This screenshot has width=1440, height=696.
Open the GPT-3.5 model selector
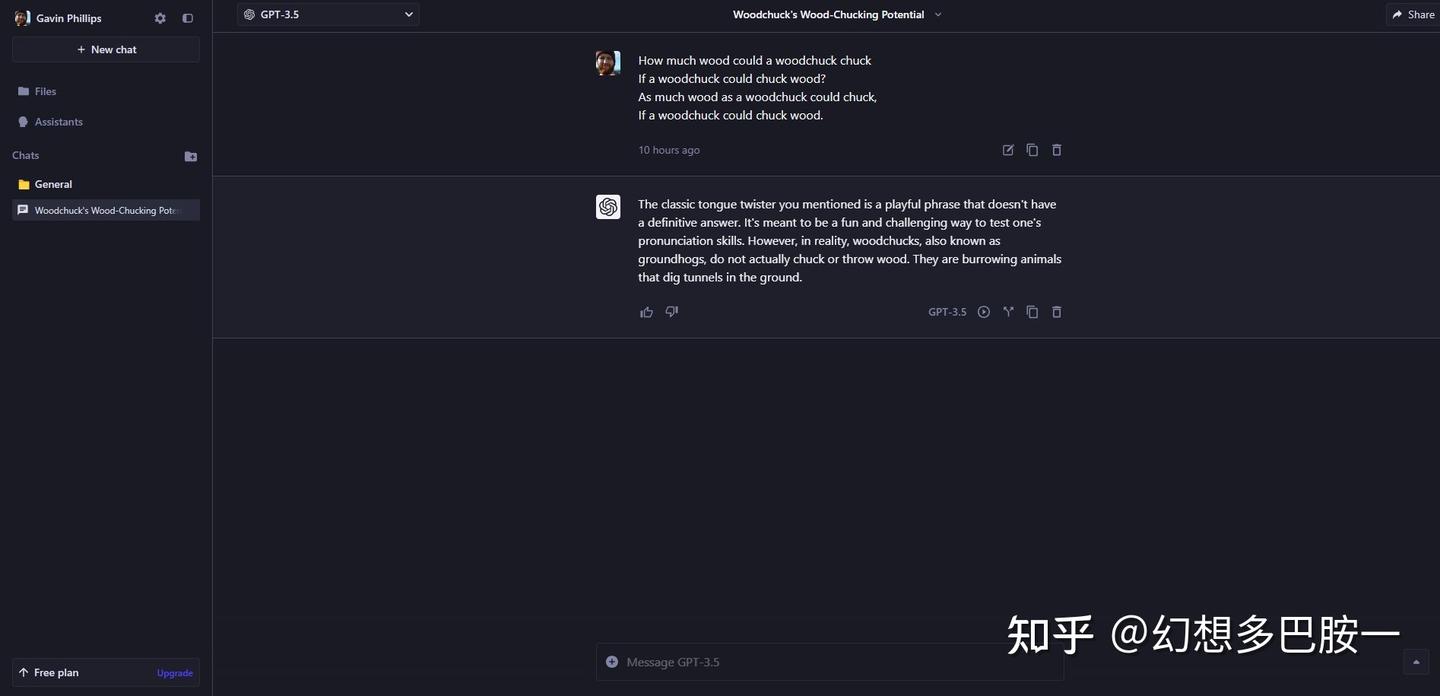pos(328,14)
